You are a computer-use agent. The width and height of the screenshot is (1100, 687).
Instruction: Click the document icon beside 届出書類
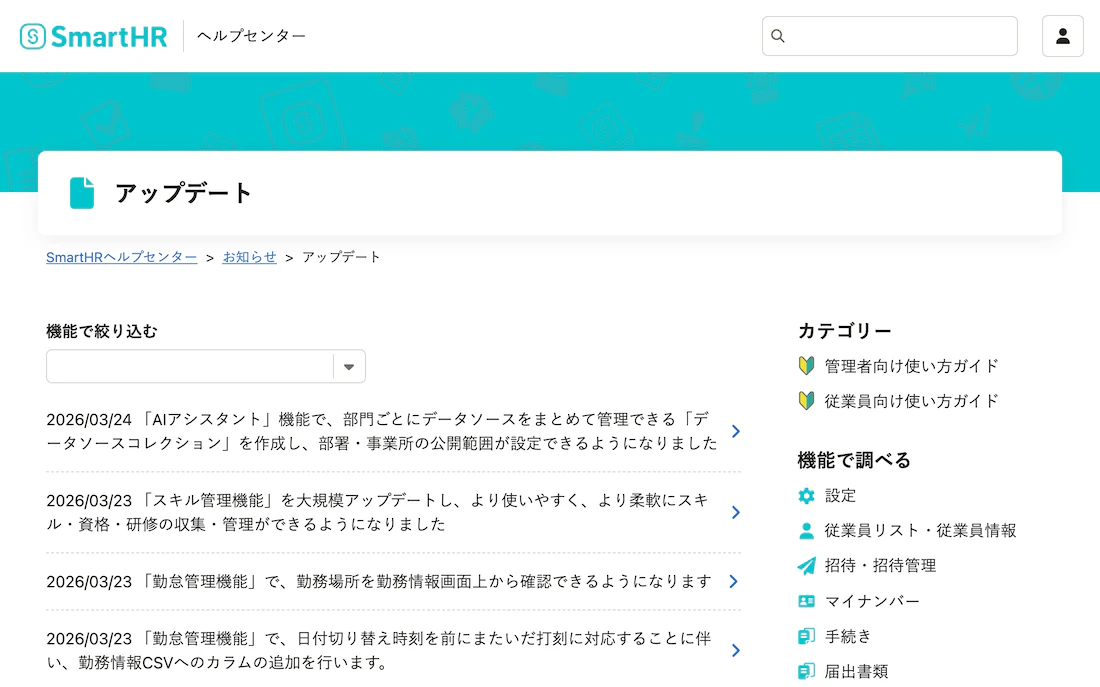806,671
